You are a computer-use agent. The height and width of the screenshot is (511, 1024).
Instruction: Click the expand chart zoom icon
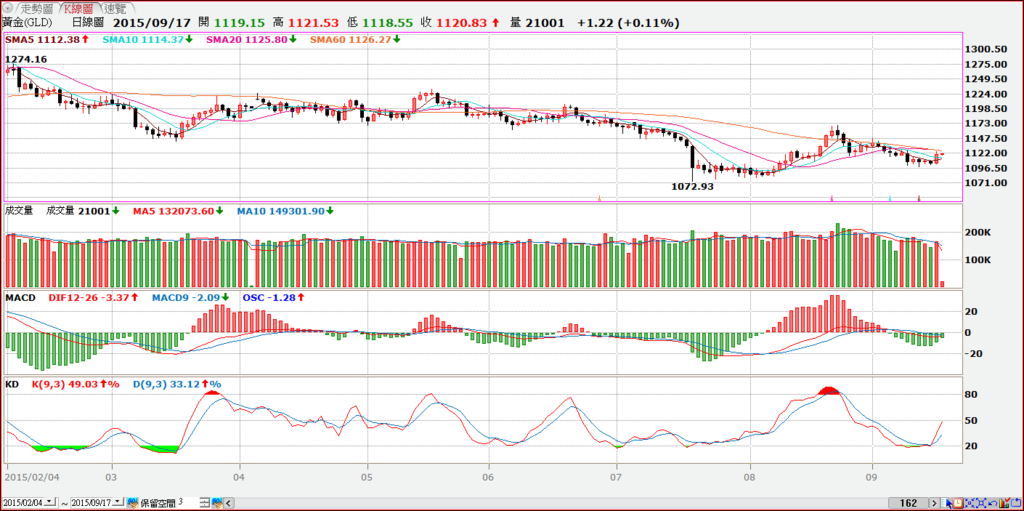(982, 503)
